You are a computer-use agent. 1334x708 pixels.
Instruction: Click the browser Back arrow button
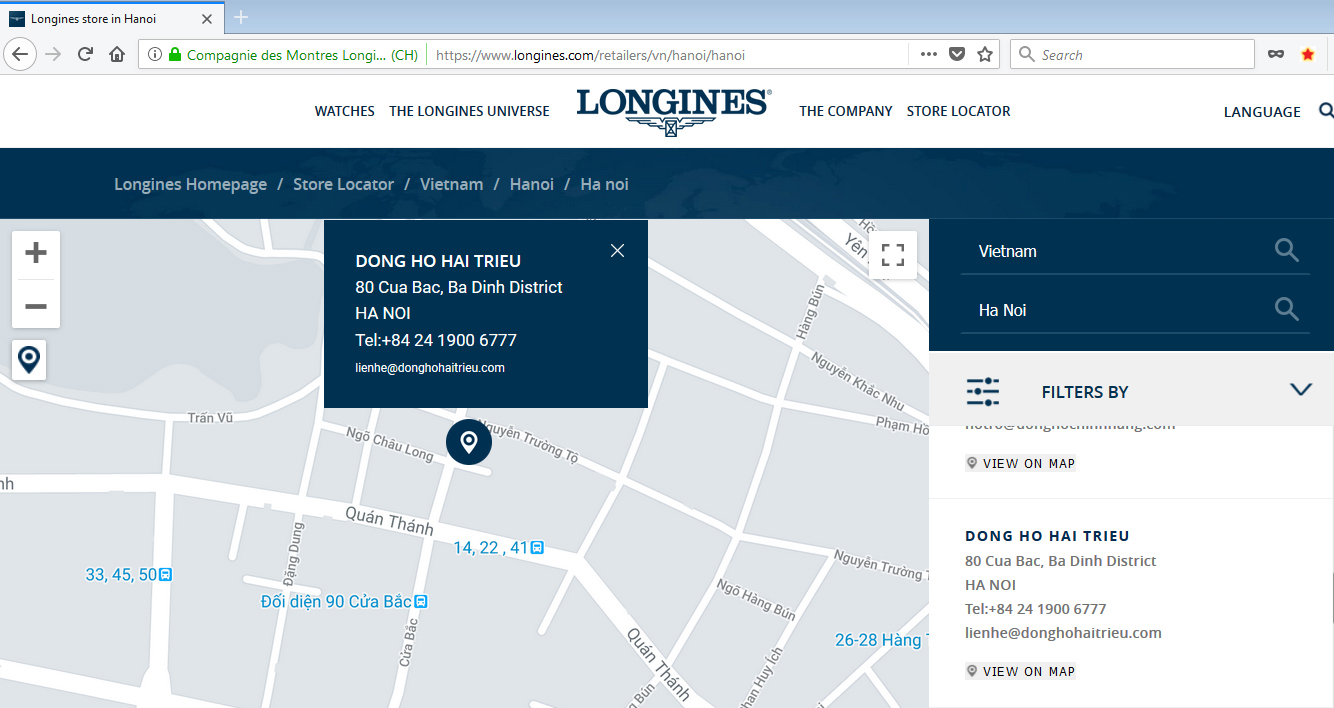(21, 55)
